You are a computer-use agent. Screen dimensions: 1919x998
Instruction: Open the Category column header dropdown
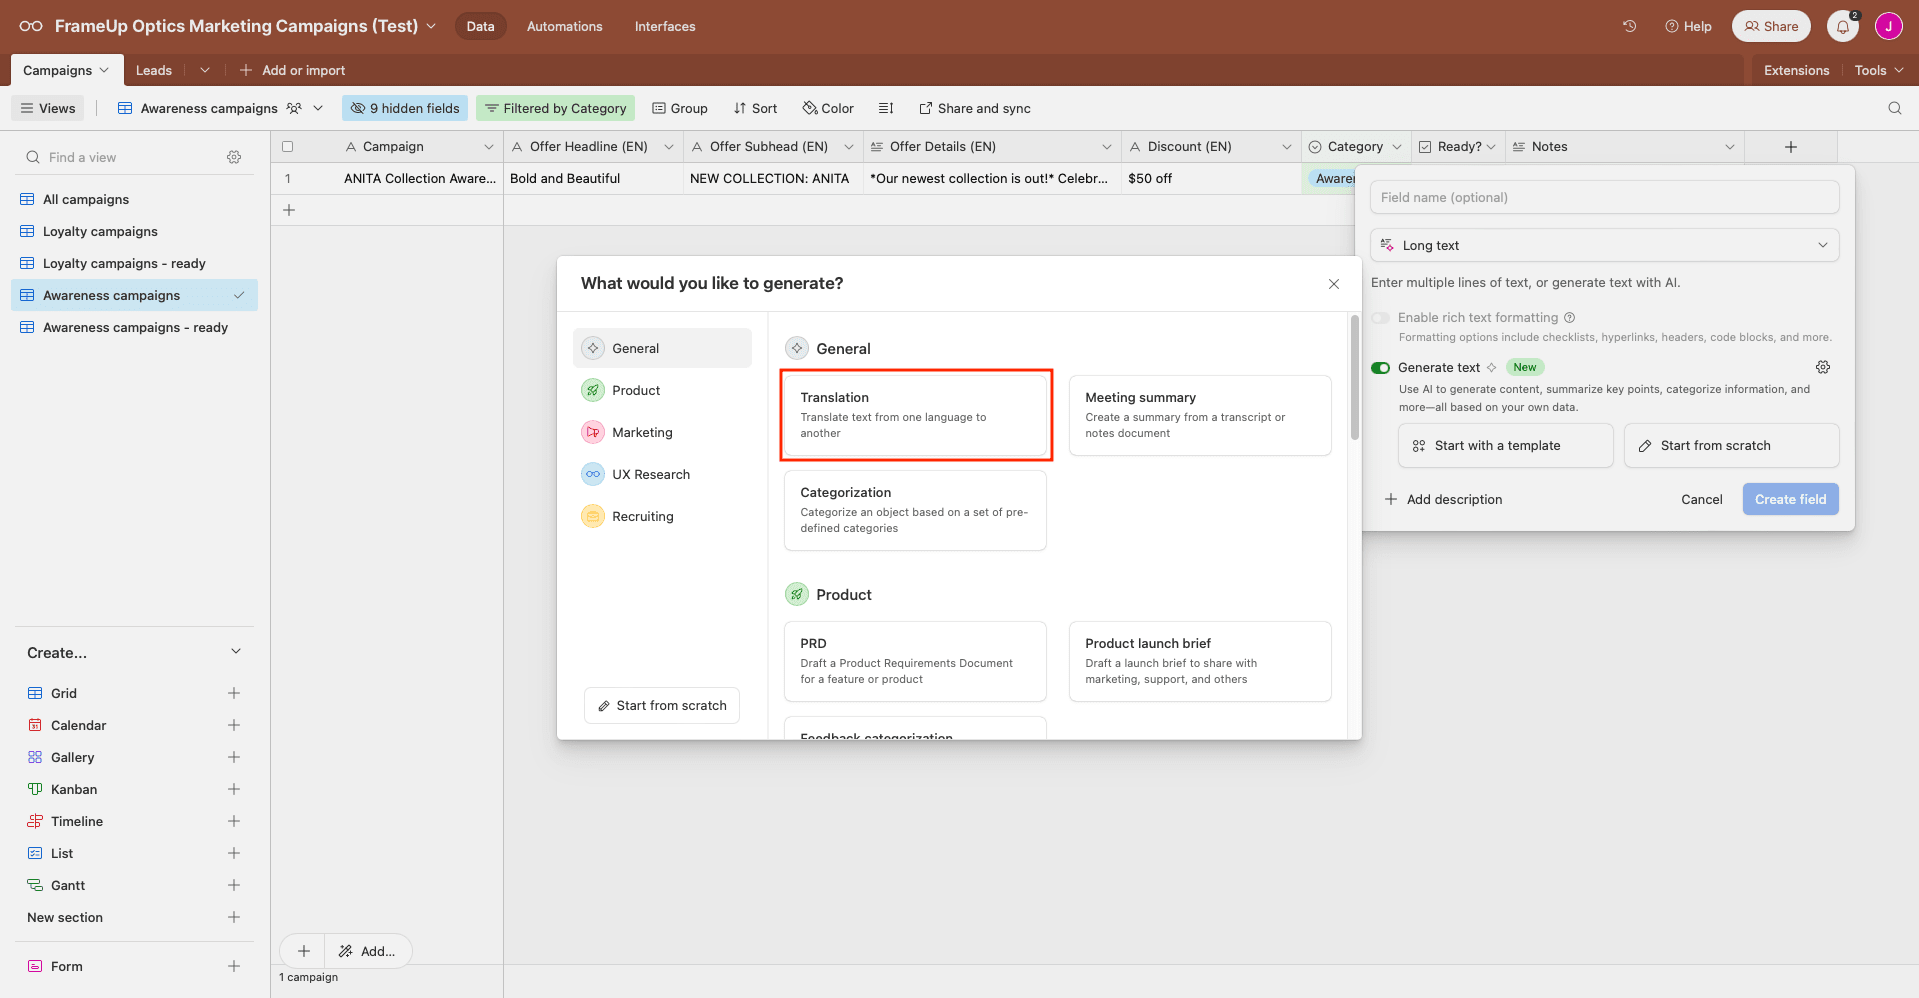click(x=1398, y=146)
